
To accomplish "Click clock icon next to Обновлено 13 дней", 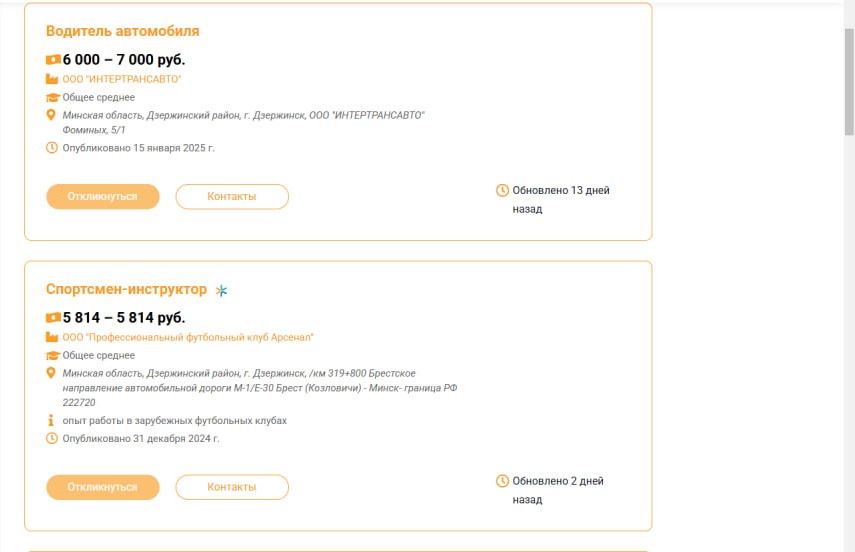I will click(x=502, y=190).
